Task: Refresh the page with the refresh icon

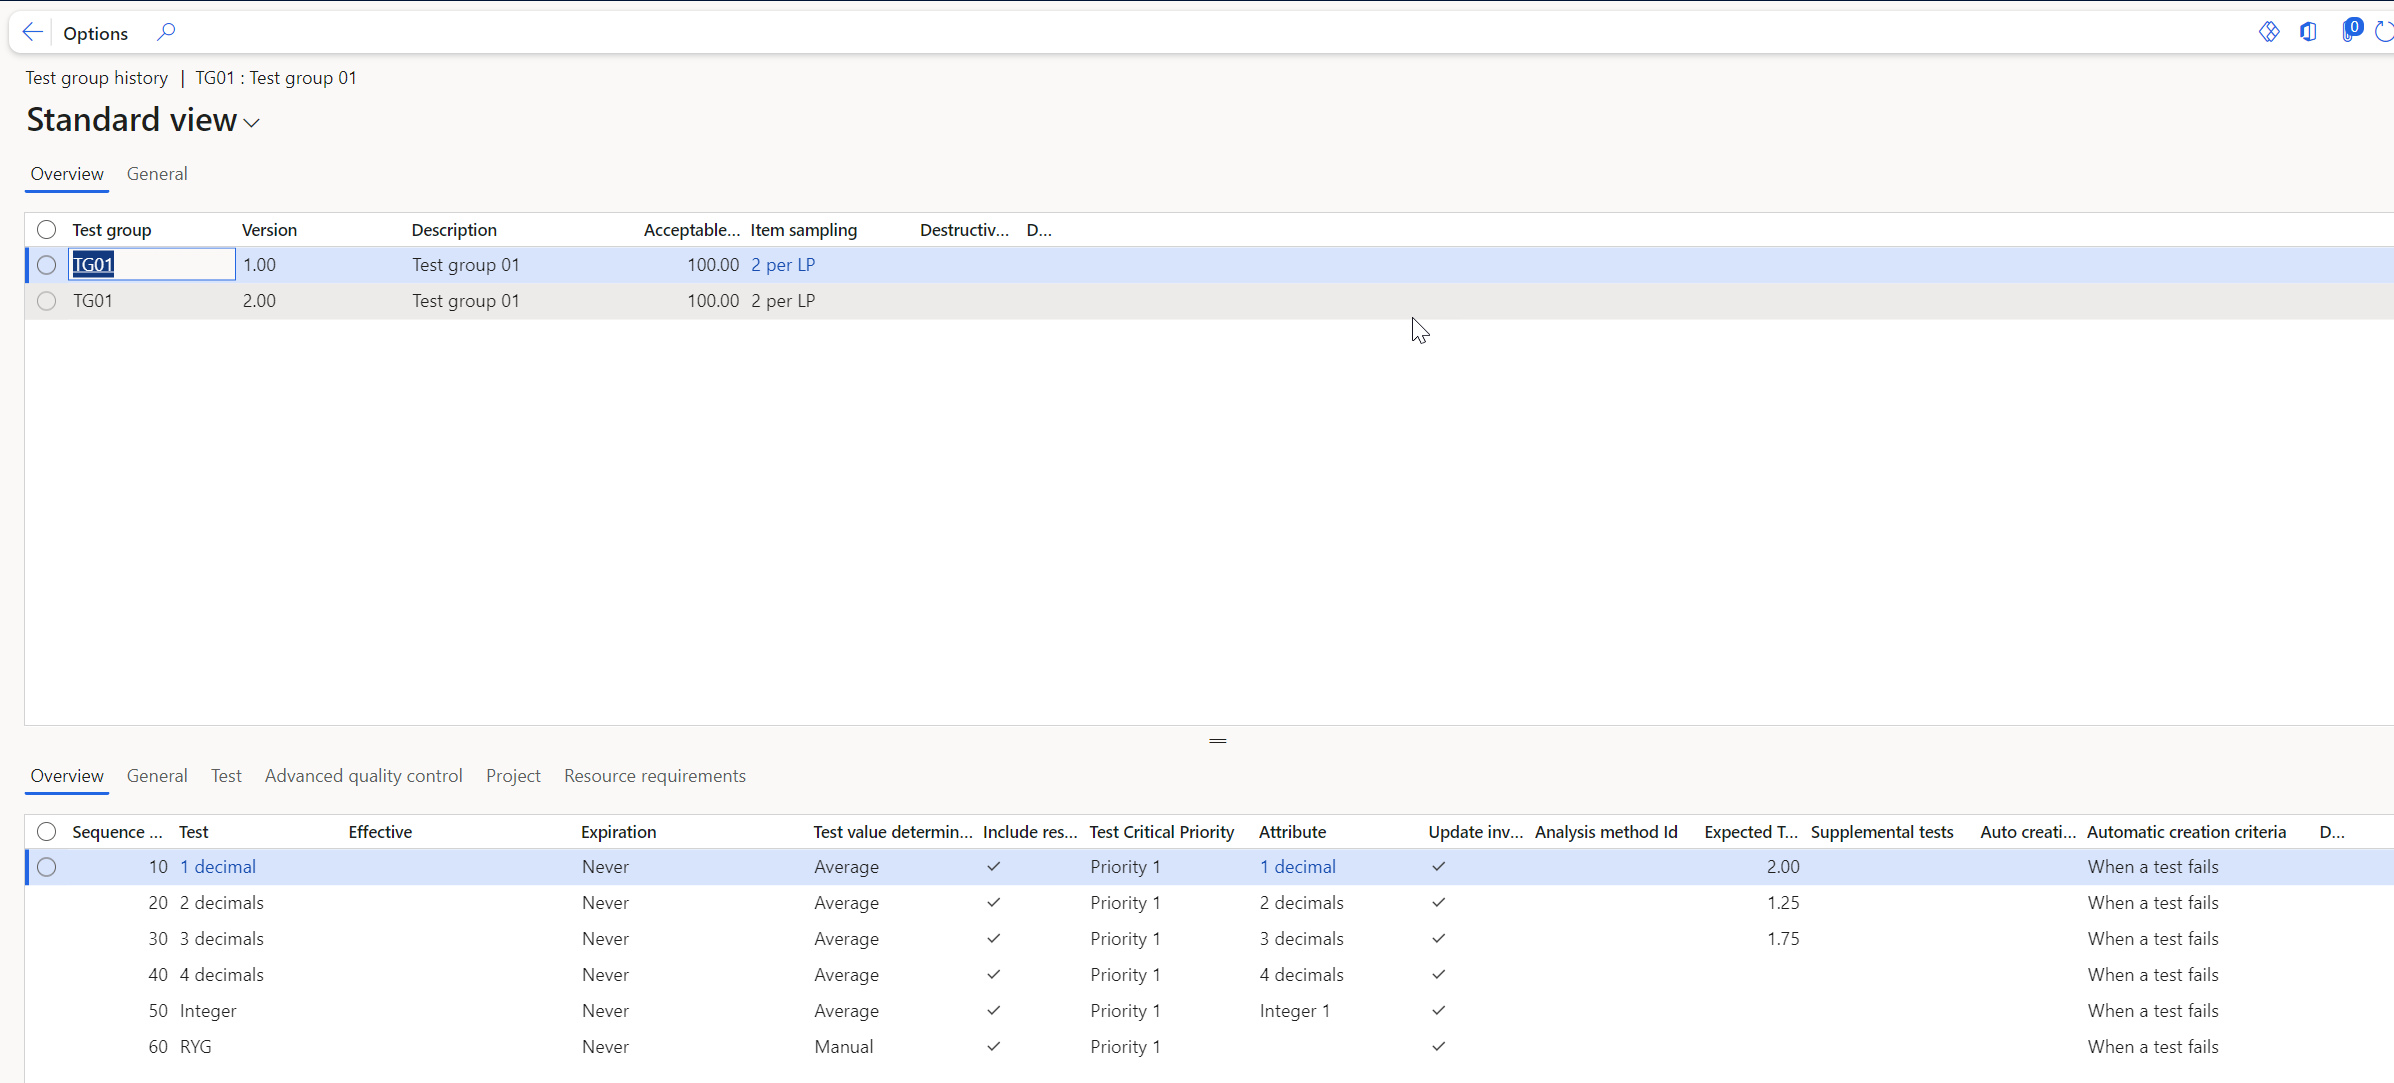Action: click(x=2385, y=32)
